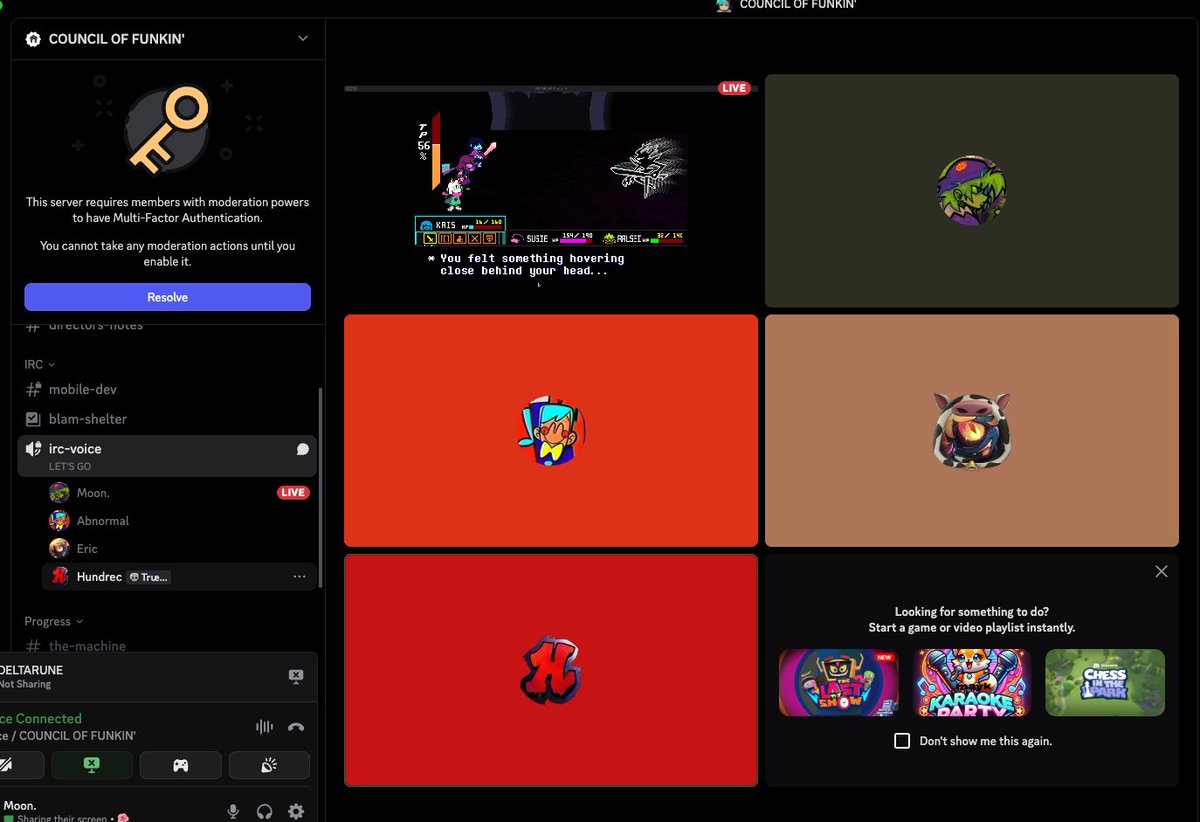The width and height of the screenshot is (1200, 822).
Task: Open User Settings gear icon
Action: click(296, 811)
